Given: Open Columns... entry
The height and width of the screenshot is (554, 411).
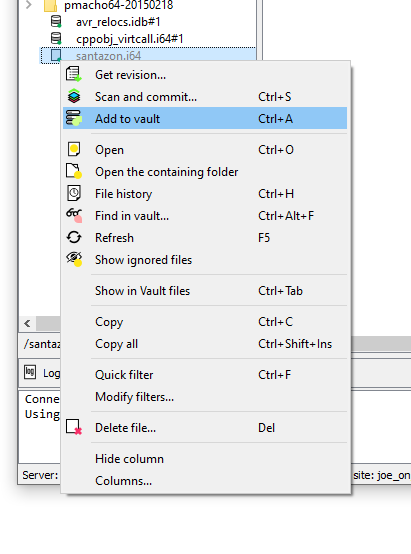Looking at the screenshot, I should coord(205,481).
